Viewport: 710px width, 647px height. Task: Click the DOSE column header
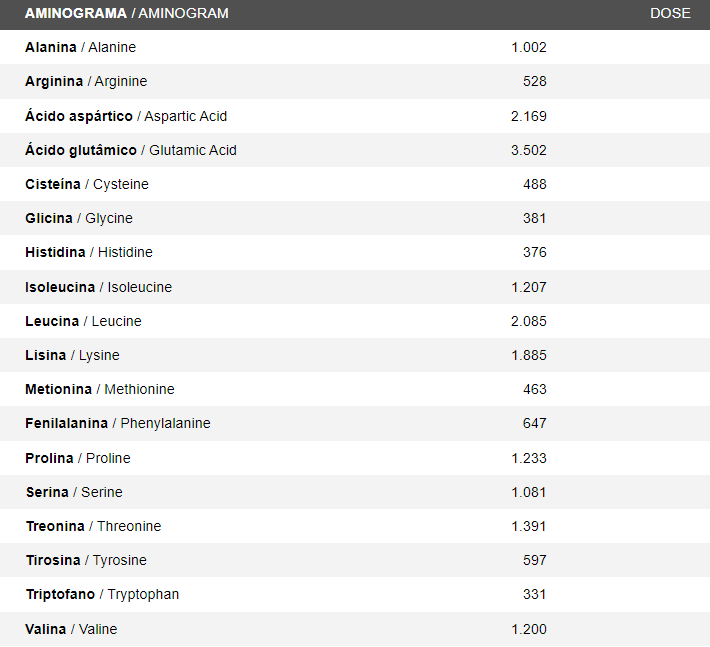click(670, 14)
